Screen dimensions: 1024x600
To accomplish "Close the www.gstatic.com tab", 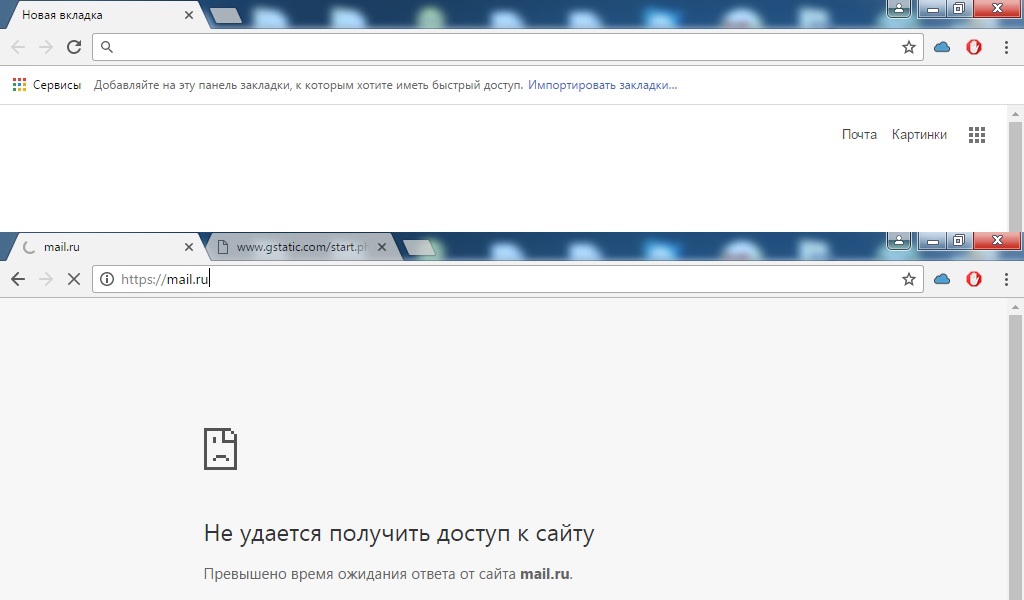I will coord(381,247).
